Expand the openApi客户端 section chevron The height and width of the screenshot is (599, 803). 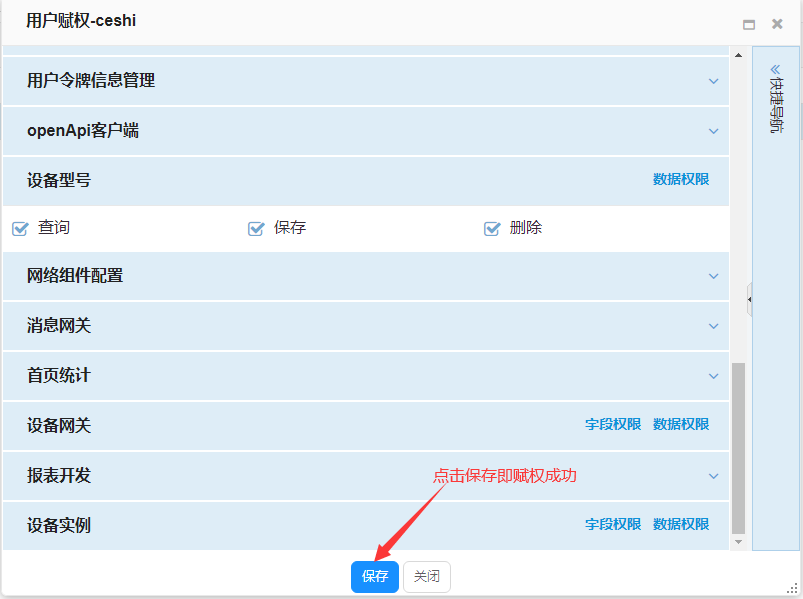(713, 131)
